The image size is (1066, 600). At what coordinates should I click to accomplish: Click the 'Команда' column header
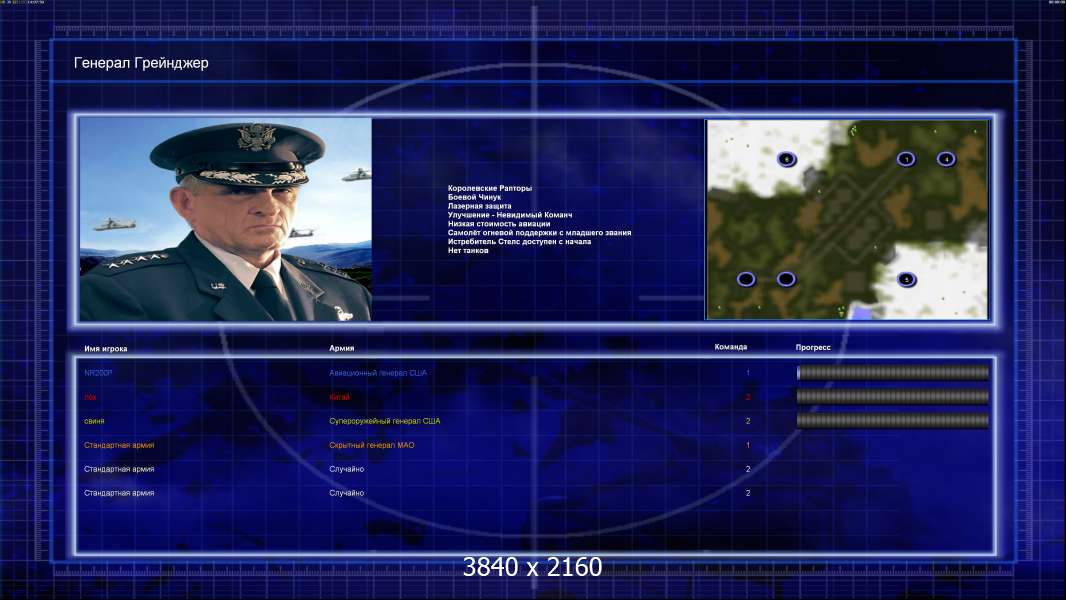click(731, 347)
